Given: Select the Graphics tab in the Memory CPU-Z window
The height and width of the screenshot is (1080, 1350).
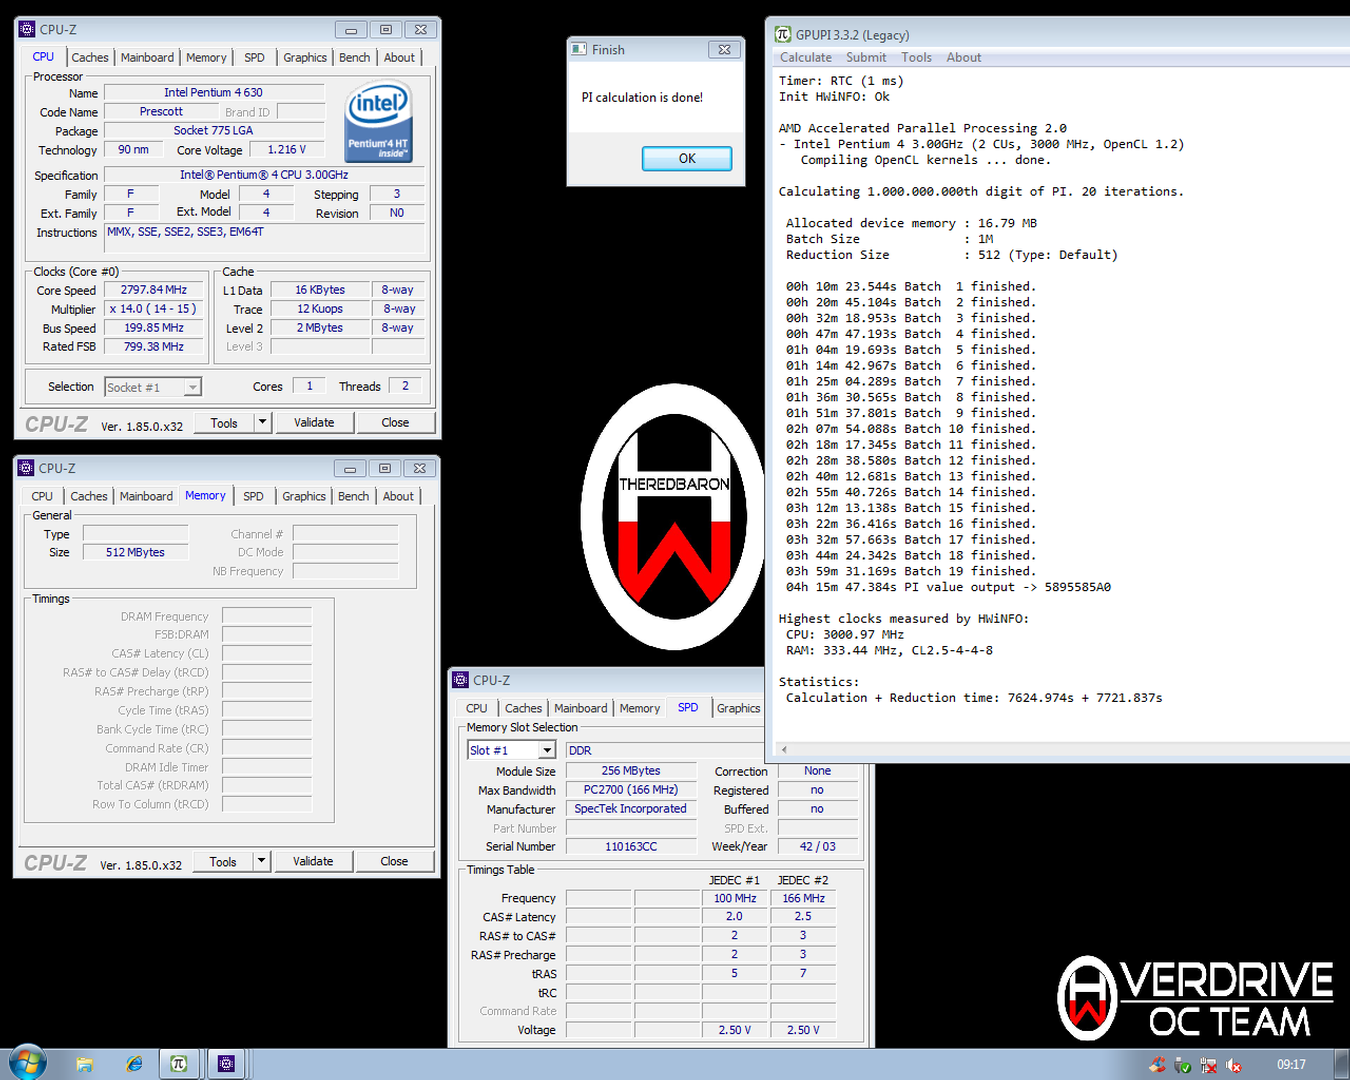Looking at the screenshot, I should point(304,496).
